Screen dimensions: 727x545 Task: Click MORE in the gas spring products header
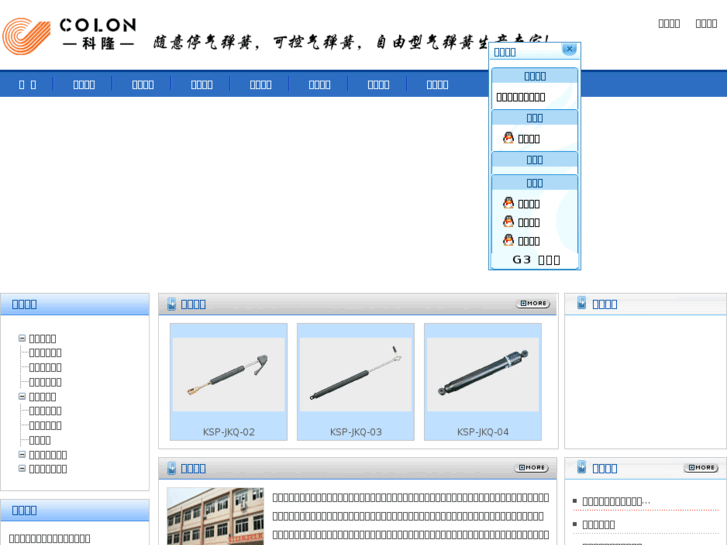[x=533, y=303]
